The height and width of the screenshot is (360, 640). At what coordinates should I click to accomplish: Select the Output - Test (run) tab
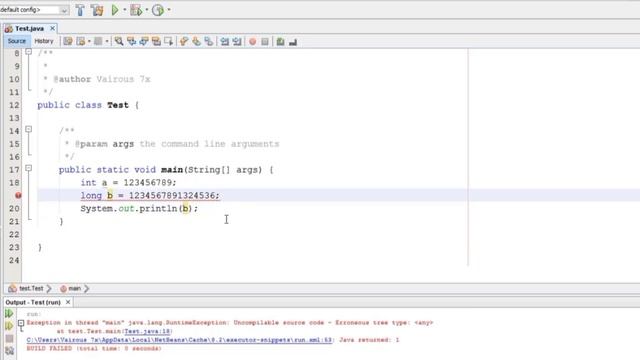click(x=33, y=302)
